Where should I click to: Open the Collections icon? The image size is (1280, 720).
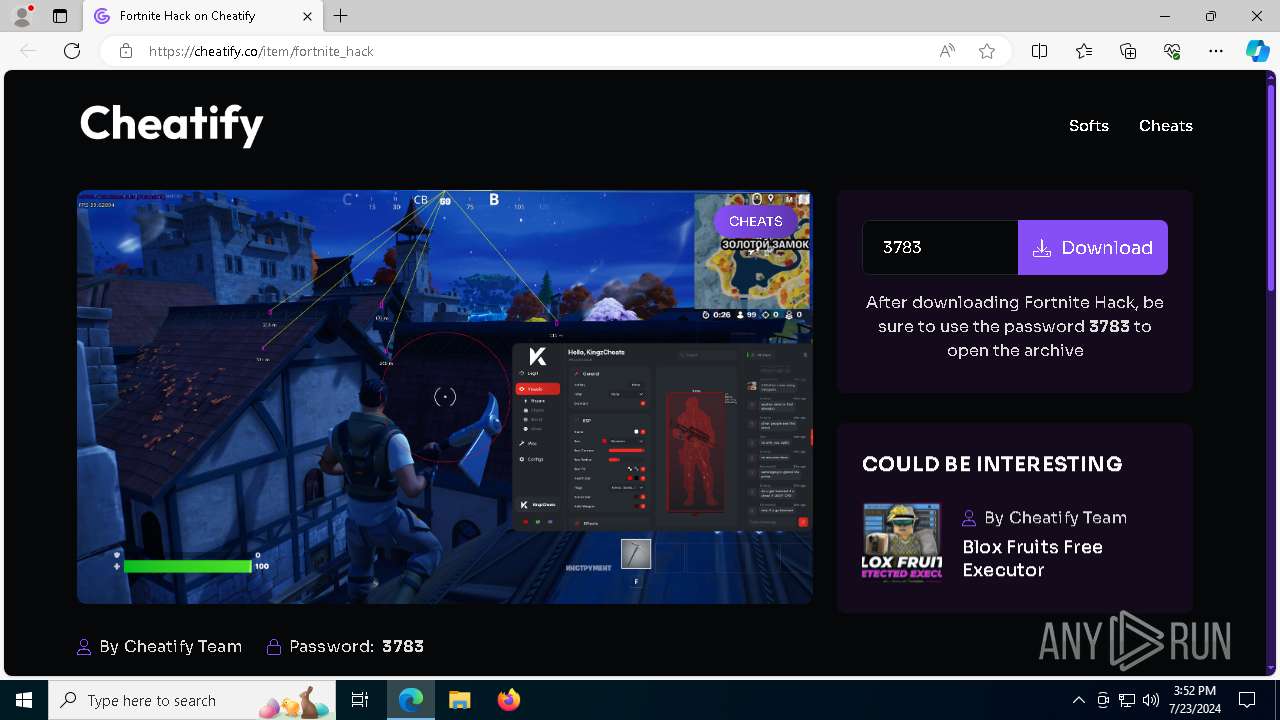click(1128, 51)
